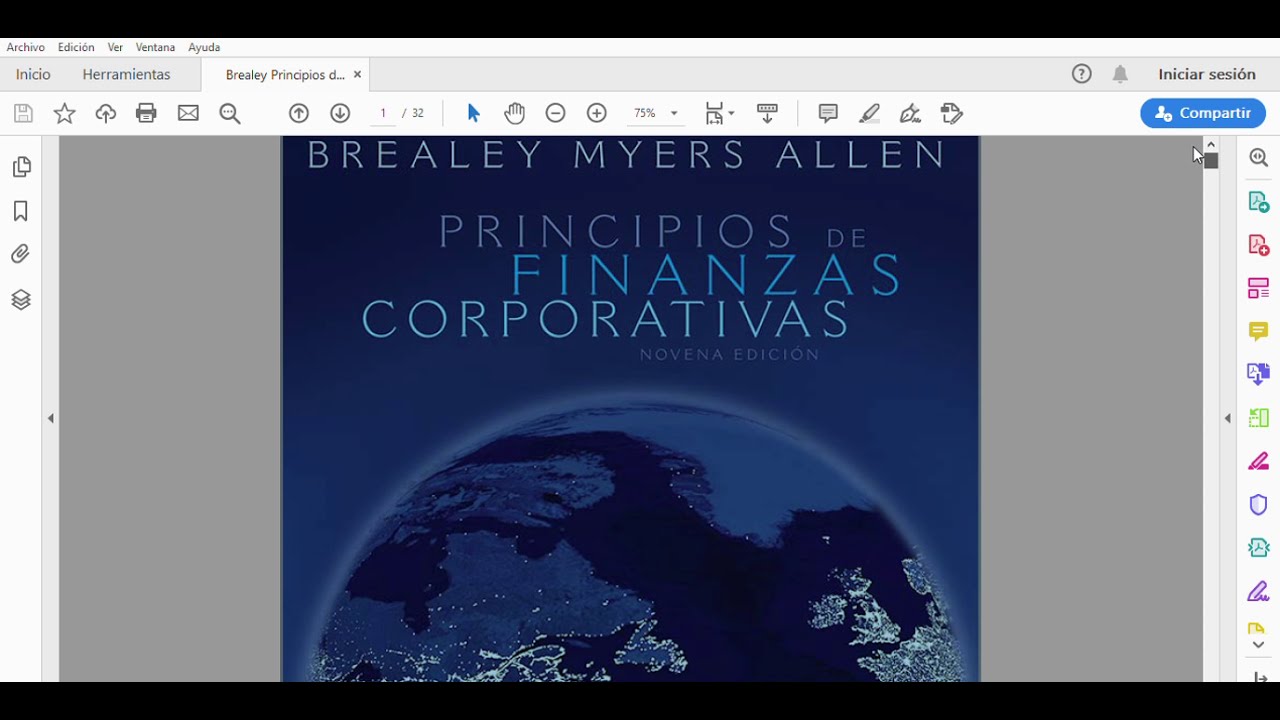Viewport: 1280px width, 720px height.
Task: Click the sign document pen icon
Action: pos(910,113)
